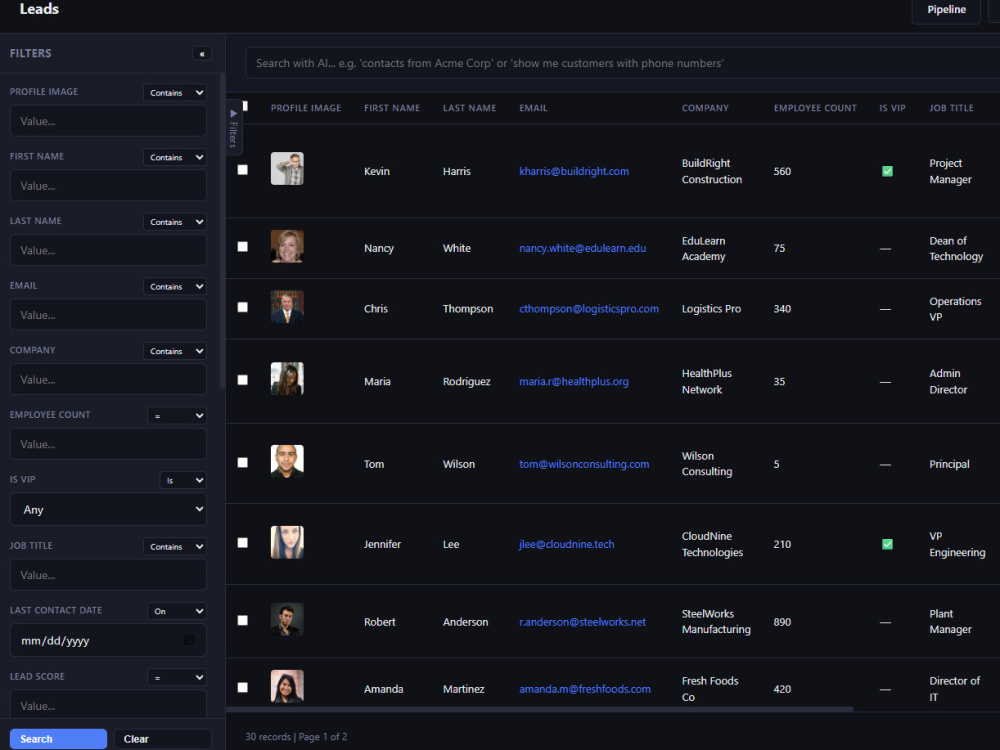Open email link kharris@buildright.com
Image resolution: width=1000 pixels, height=750 pixels.
(x=573, y=171)
